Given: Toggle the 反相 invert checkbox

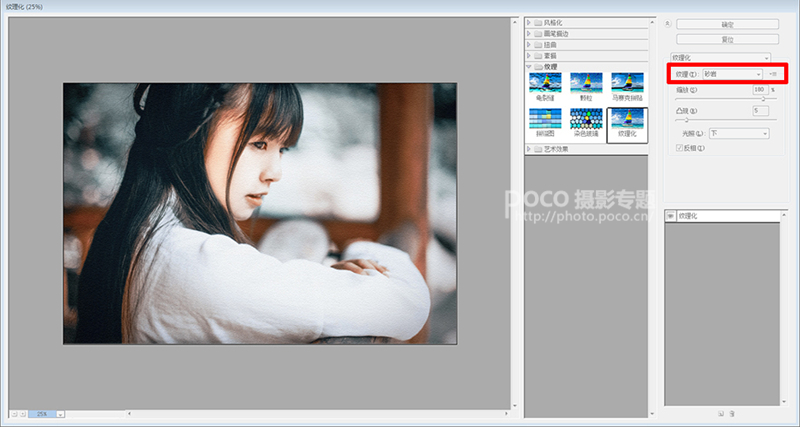Looking at the screenshot, I should point(679,148).
